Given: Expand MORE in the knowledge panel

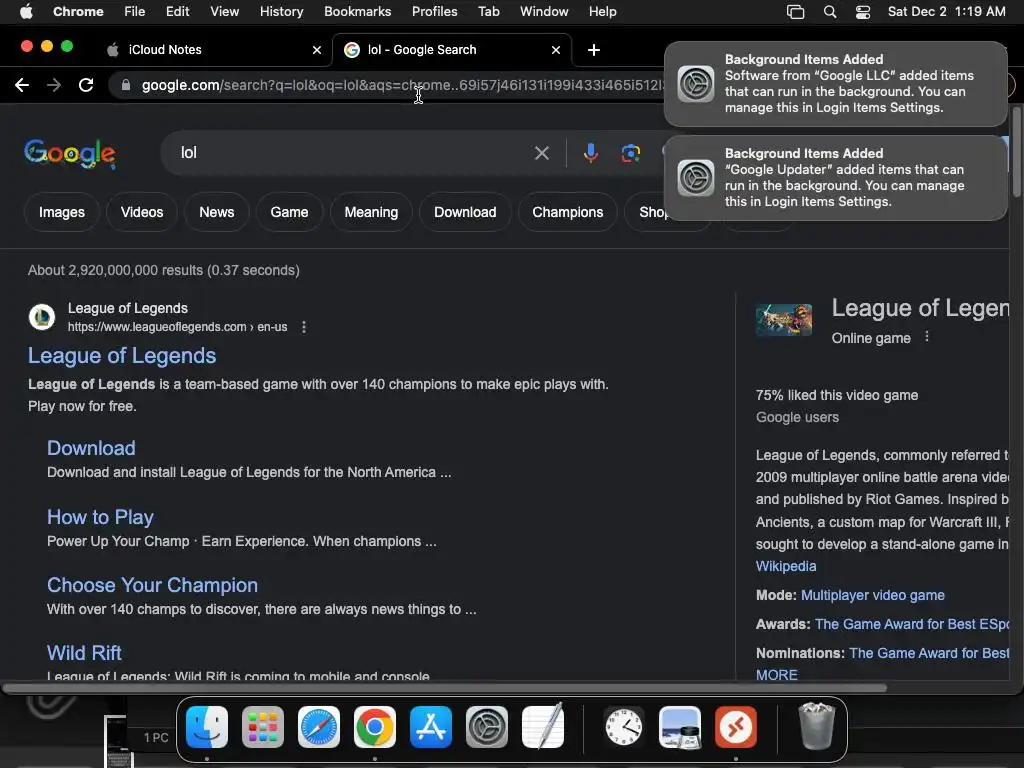Looking at the screenshot, I should tap(776, 675).
